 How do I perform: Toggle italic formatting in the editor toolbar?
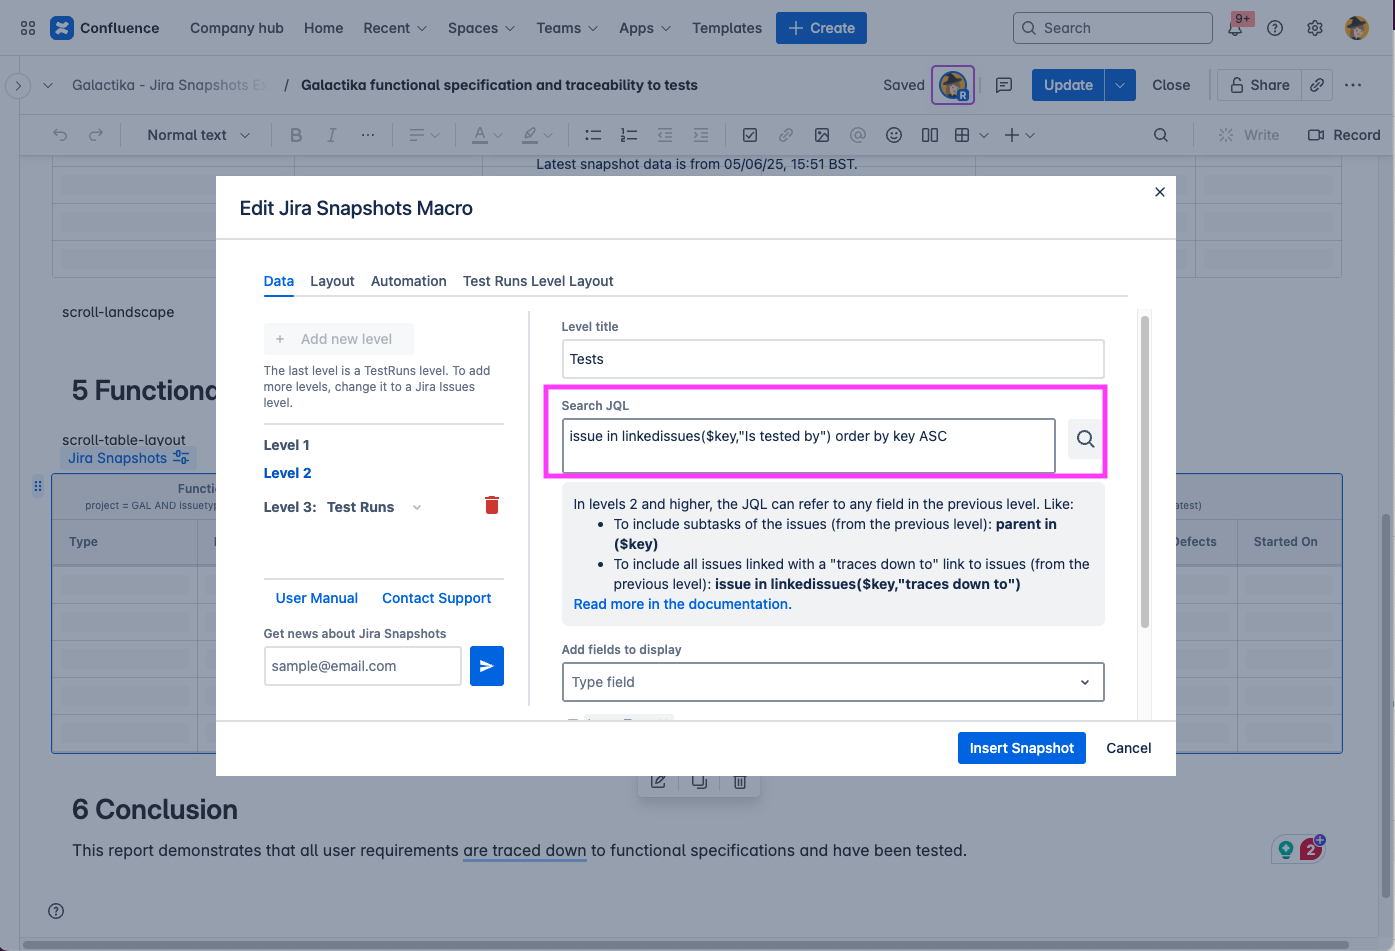click(331, 134)
